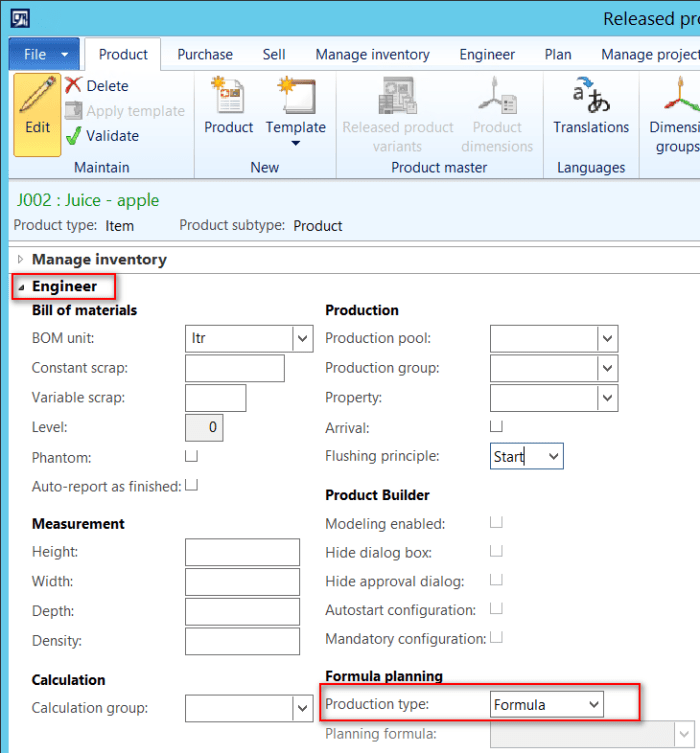Open the Property dropdown
700x753 pixels.
click(x=607, y=398)
